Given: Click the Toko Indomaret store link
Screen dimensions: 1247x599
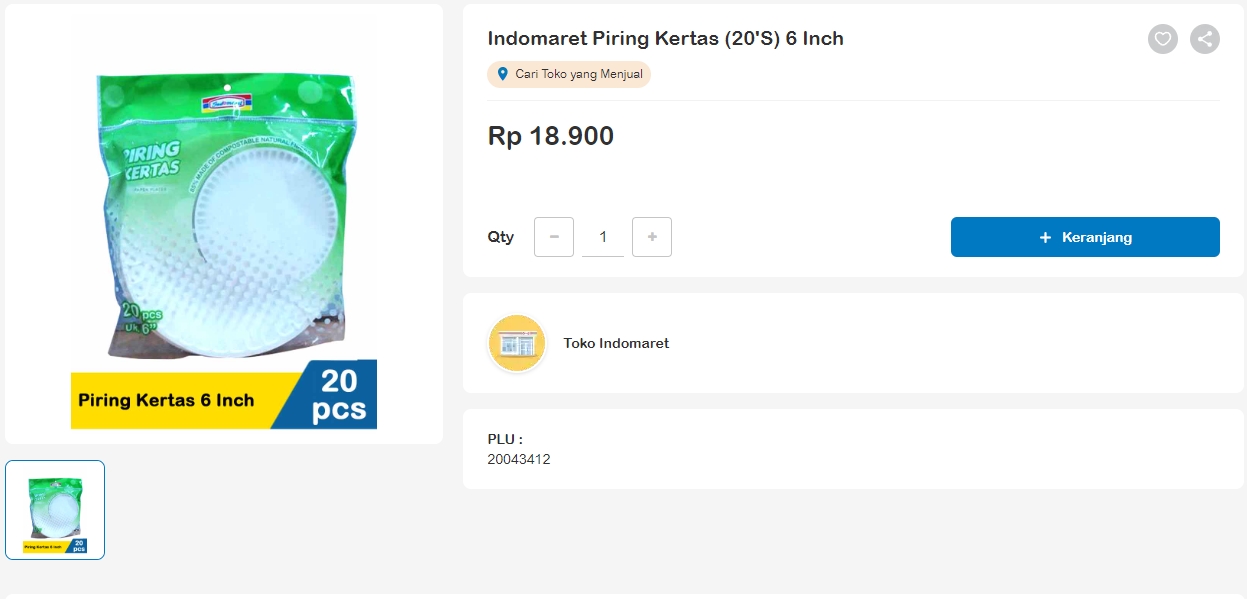Looking at the screenshot, I should (616, 343).
